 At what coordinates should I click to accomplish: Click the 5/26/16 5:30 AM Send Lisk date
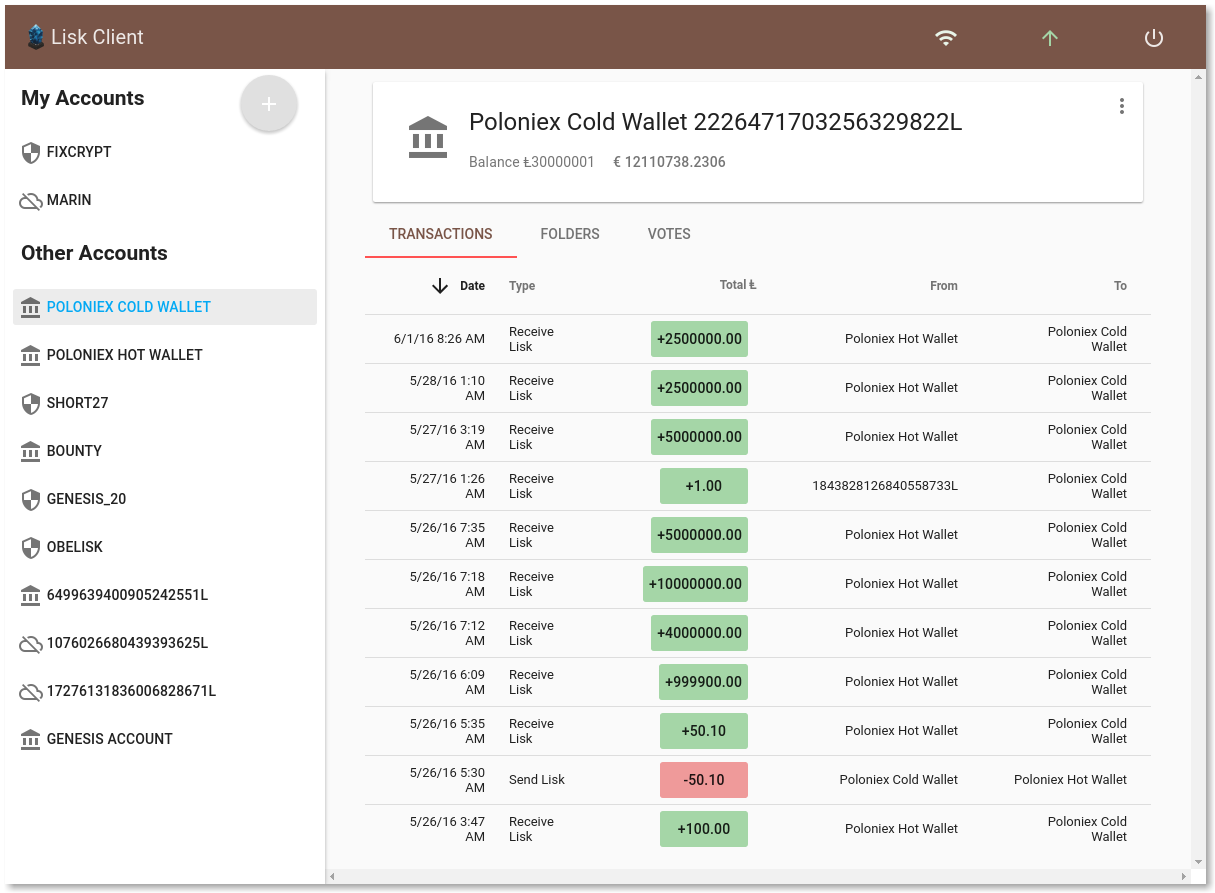447,780
